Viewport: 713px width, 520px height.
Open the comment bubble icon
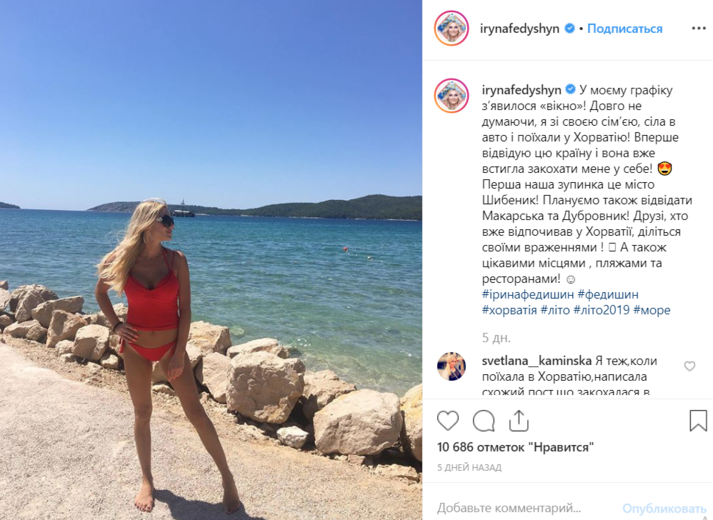[x=483, y=421]
